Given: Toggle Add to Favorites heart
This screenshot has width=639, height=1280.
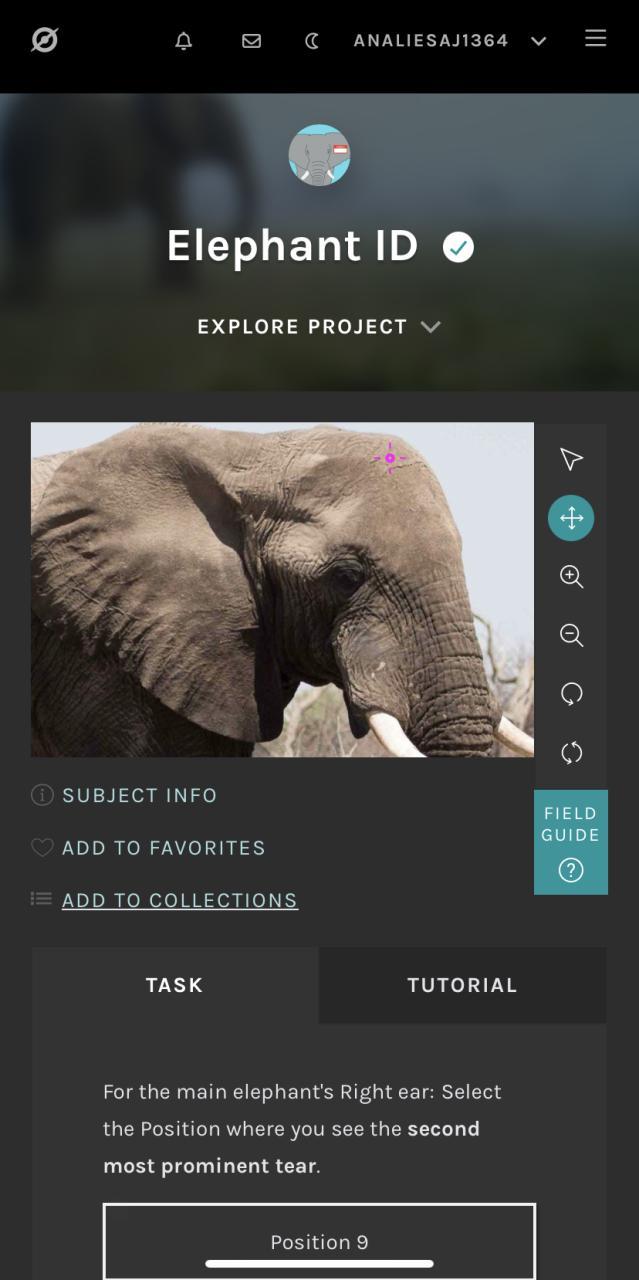Looking at the screenshot, I should tap(148, 848).
